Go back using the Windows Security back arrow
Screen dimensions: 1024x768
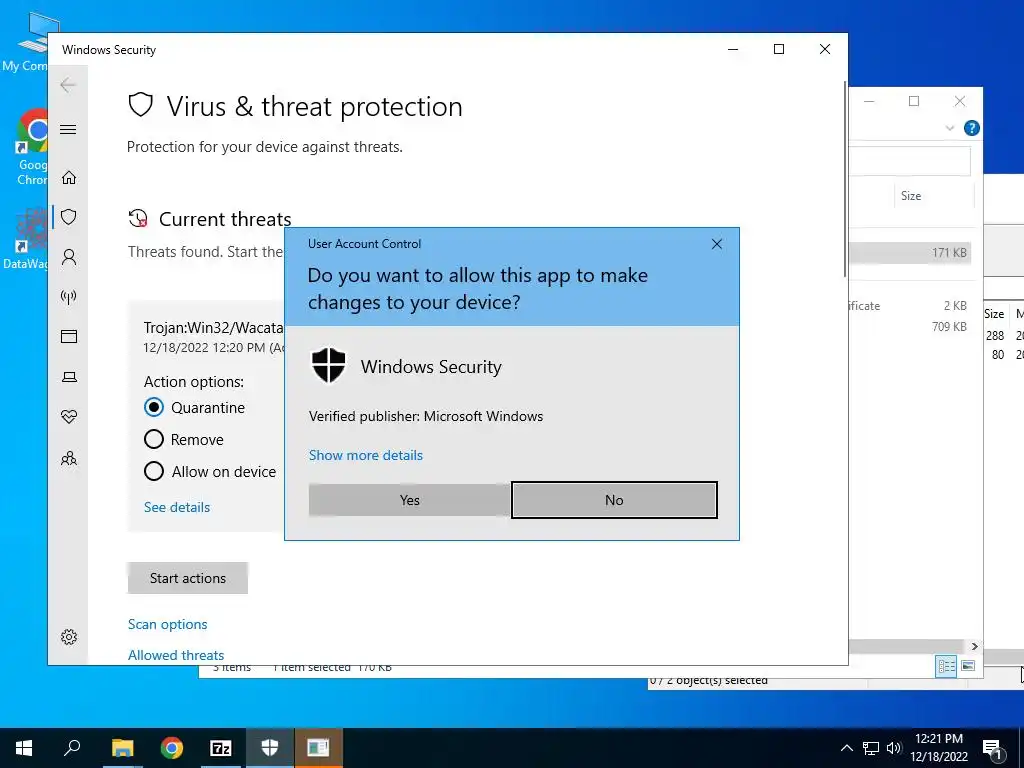click(x=68, y=85)
